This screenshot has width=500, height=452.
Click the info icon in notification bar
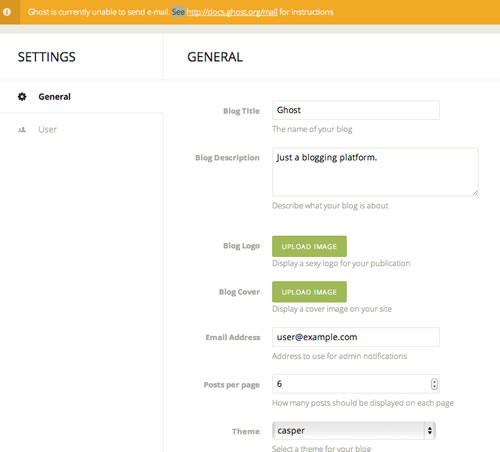pyautogui.click(x=7, y=12)
